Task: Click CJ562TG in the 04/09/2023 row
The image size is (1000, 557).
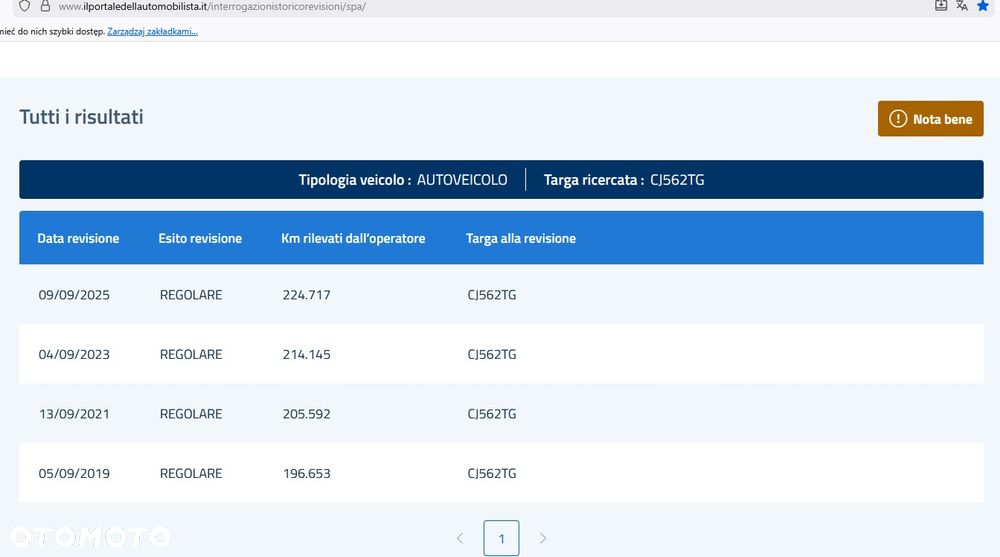Action: coord(492,354)
